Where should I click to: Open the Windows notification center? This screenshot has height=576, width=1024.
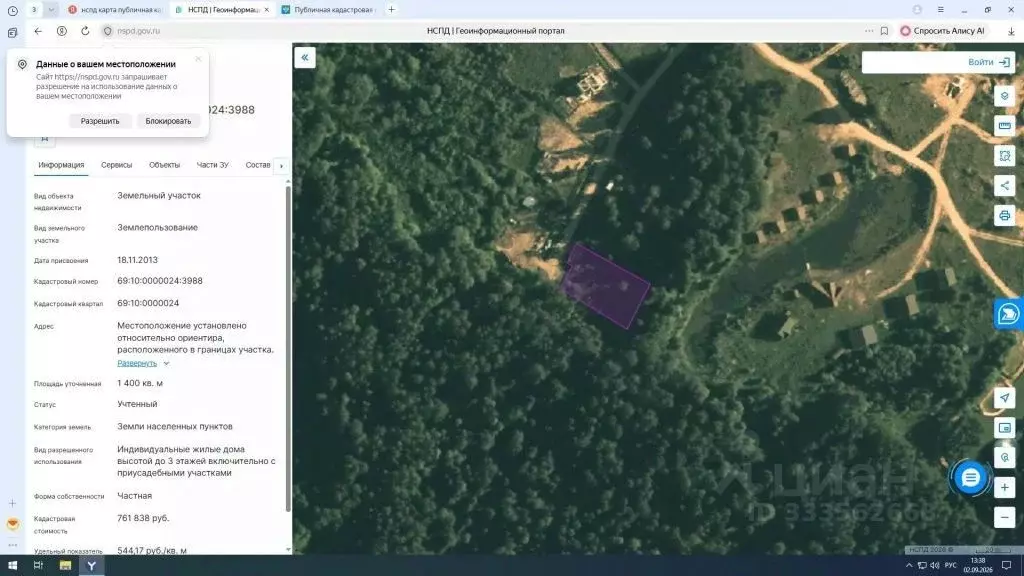tap(1007, 566)
